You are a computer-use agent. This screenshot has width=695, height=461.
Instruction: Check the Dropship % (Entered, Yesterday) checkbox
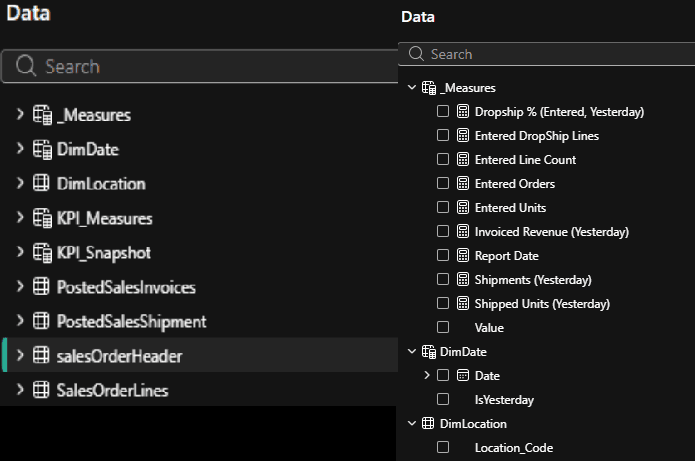[443, 111]
